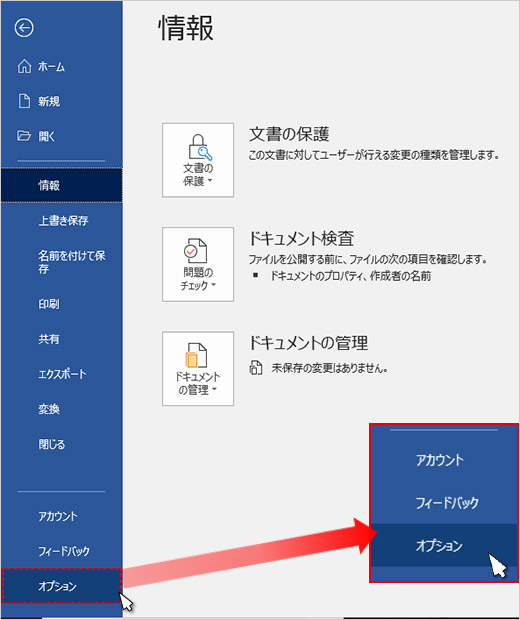Click the 文書の保護 heading text
Viewport: 520px width, 620px height.
pos(289,134)
